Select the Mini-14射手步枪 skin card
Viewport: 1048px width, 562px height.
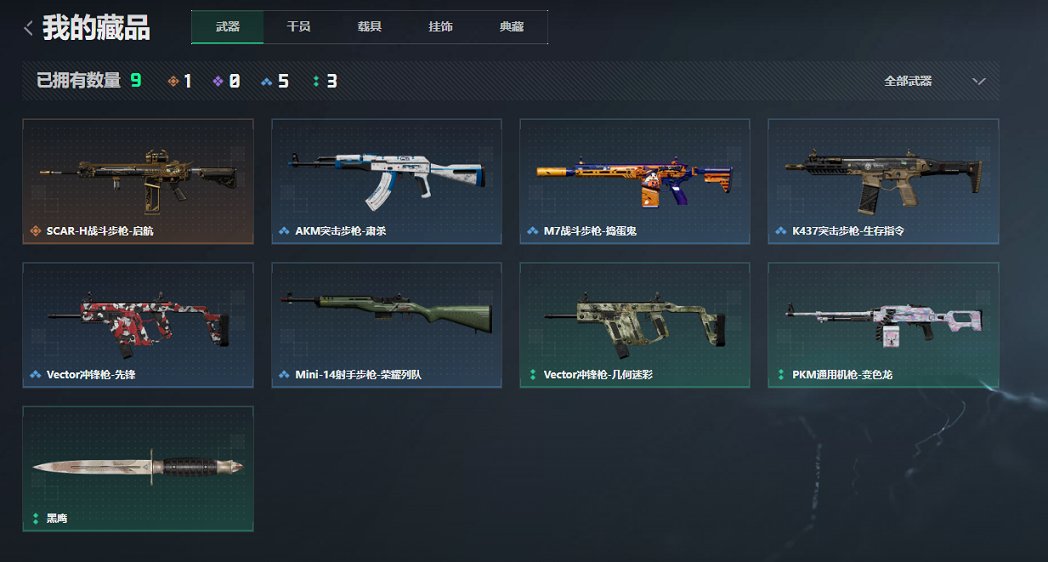[386, 325]
